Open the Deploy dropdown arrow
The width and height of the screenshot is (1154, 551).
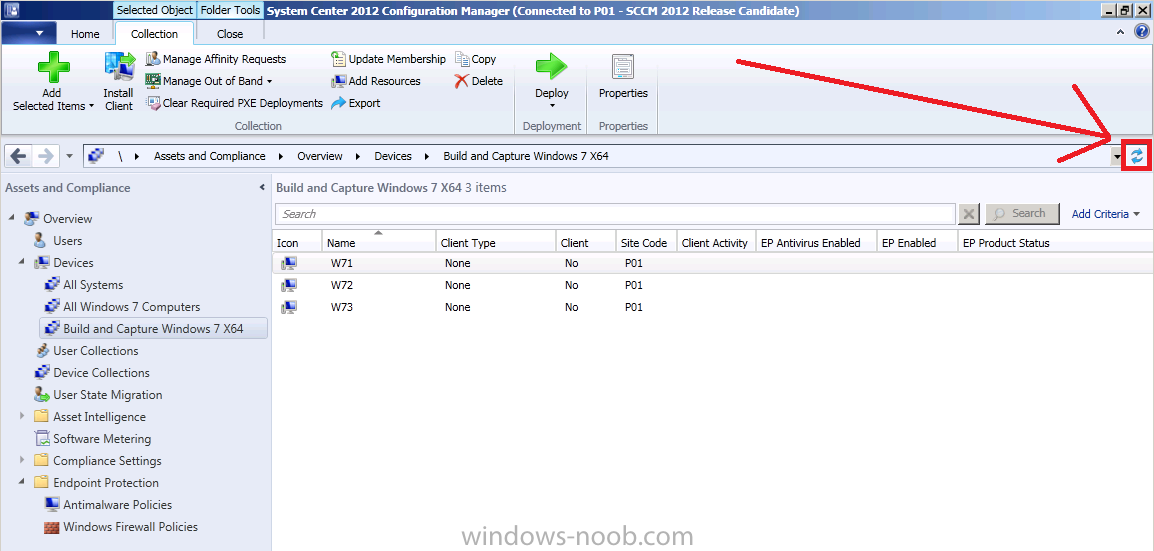pos(552,105)
